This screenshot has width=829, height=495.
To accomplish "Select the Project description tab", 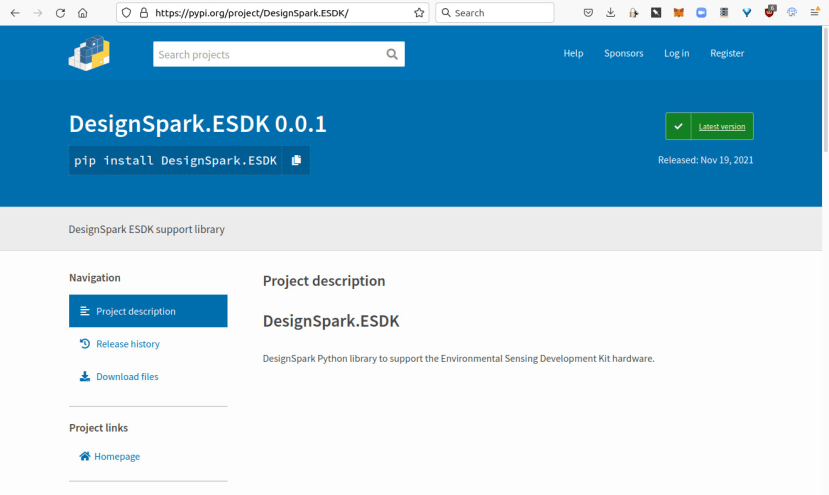I will click(148, 311).
